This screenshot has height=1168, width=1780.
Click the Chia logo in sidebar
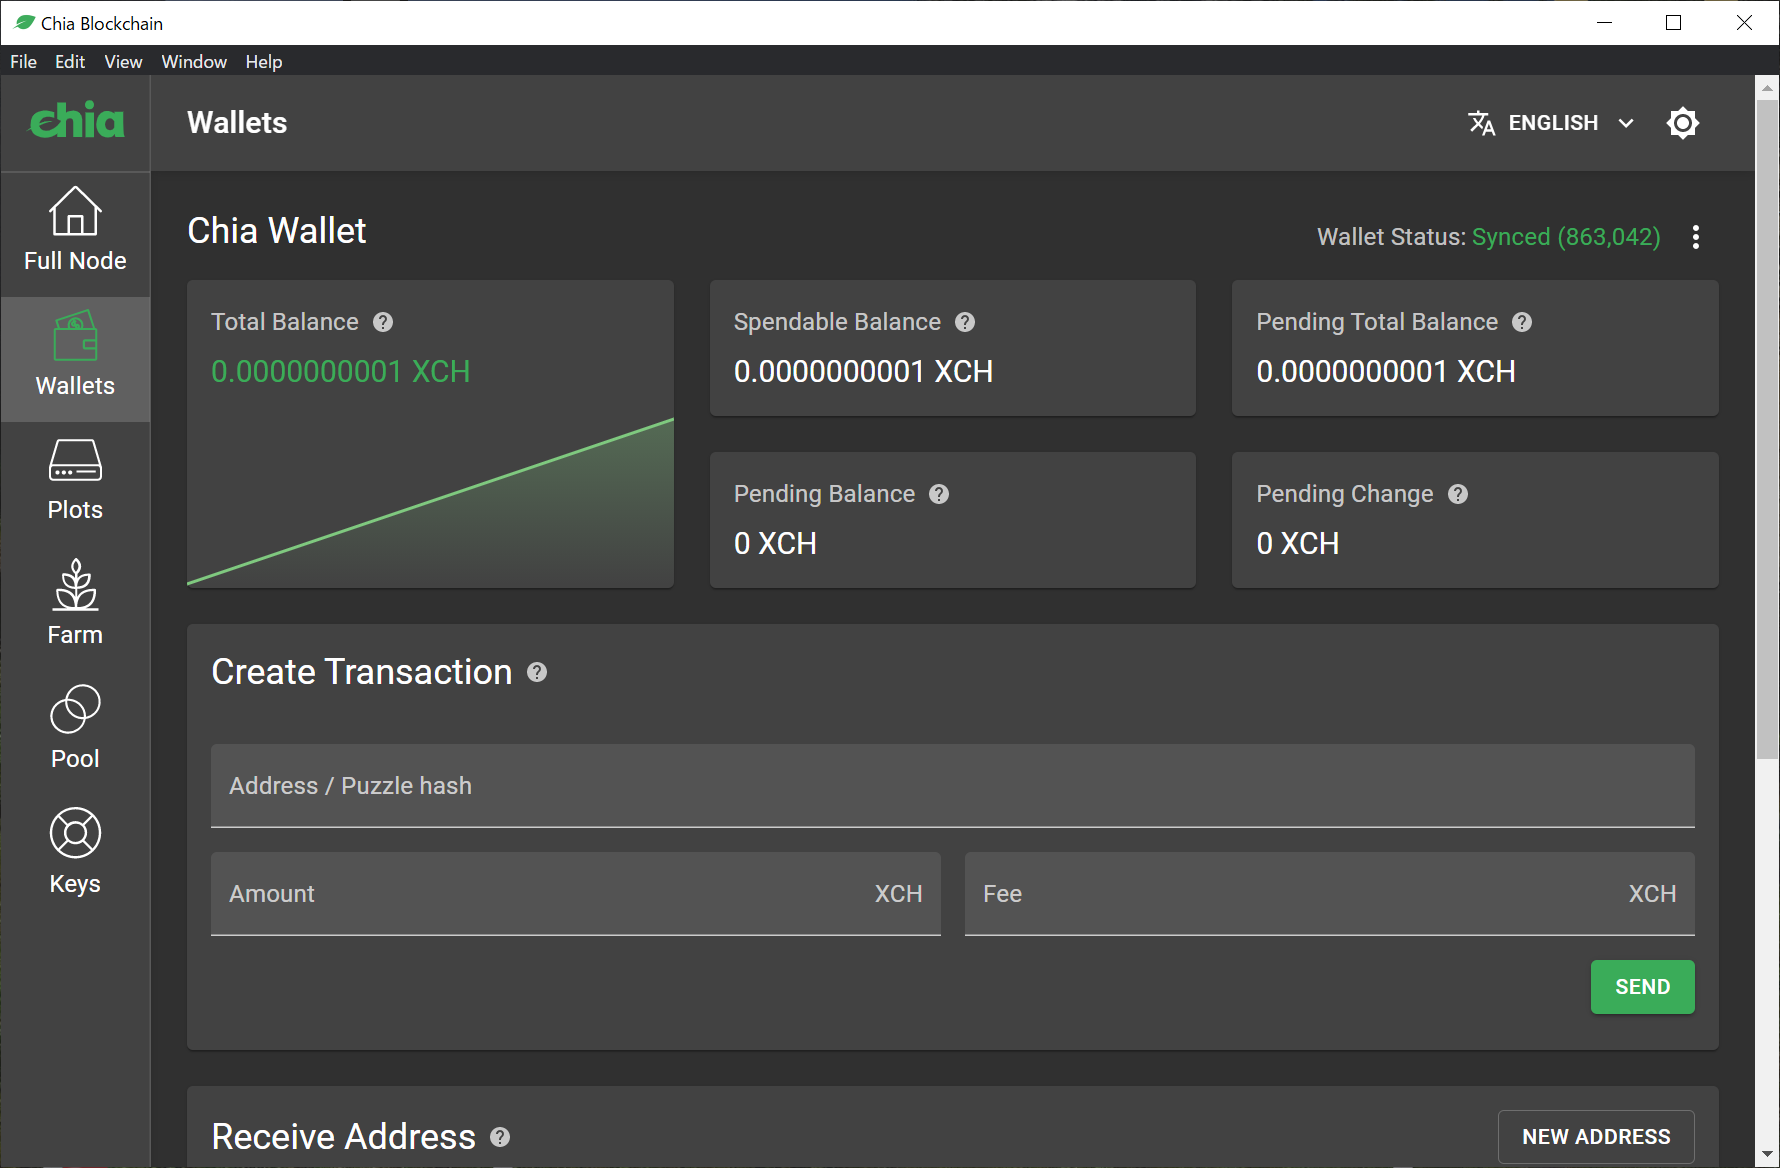point(77,121)
